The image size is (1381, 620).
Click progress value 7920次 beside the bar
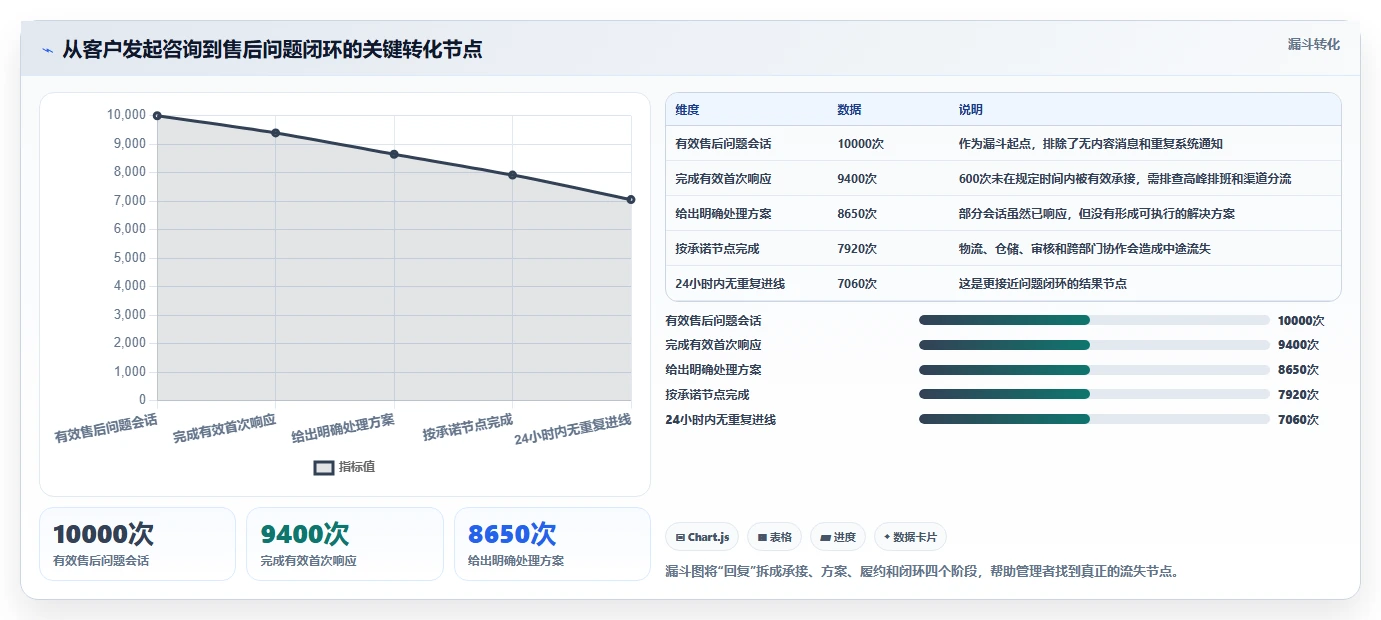[x=1298, y=395]
